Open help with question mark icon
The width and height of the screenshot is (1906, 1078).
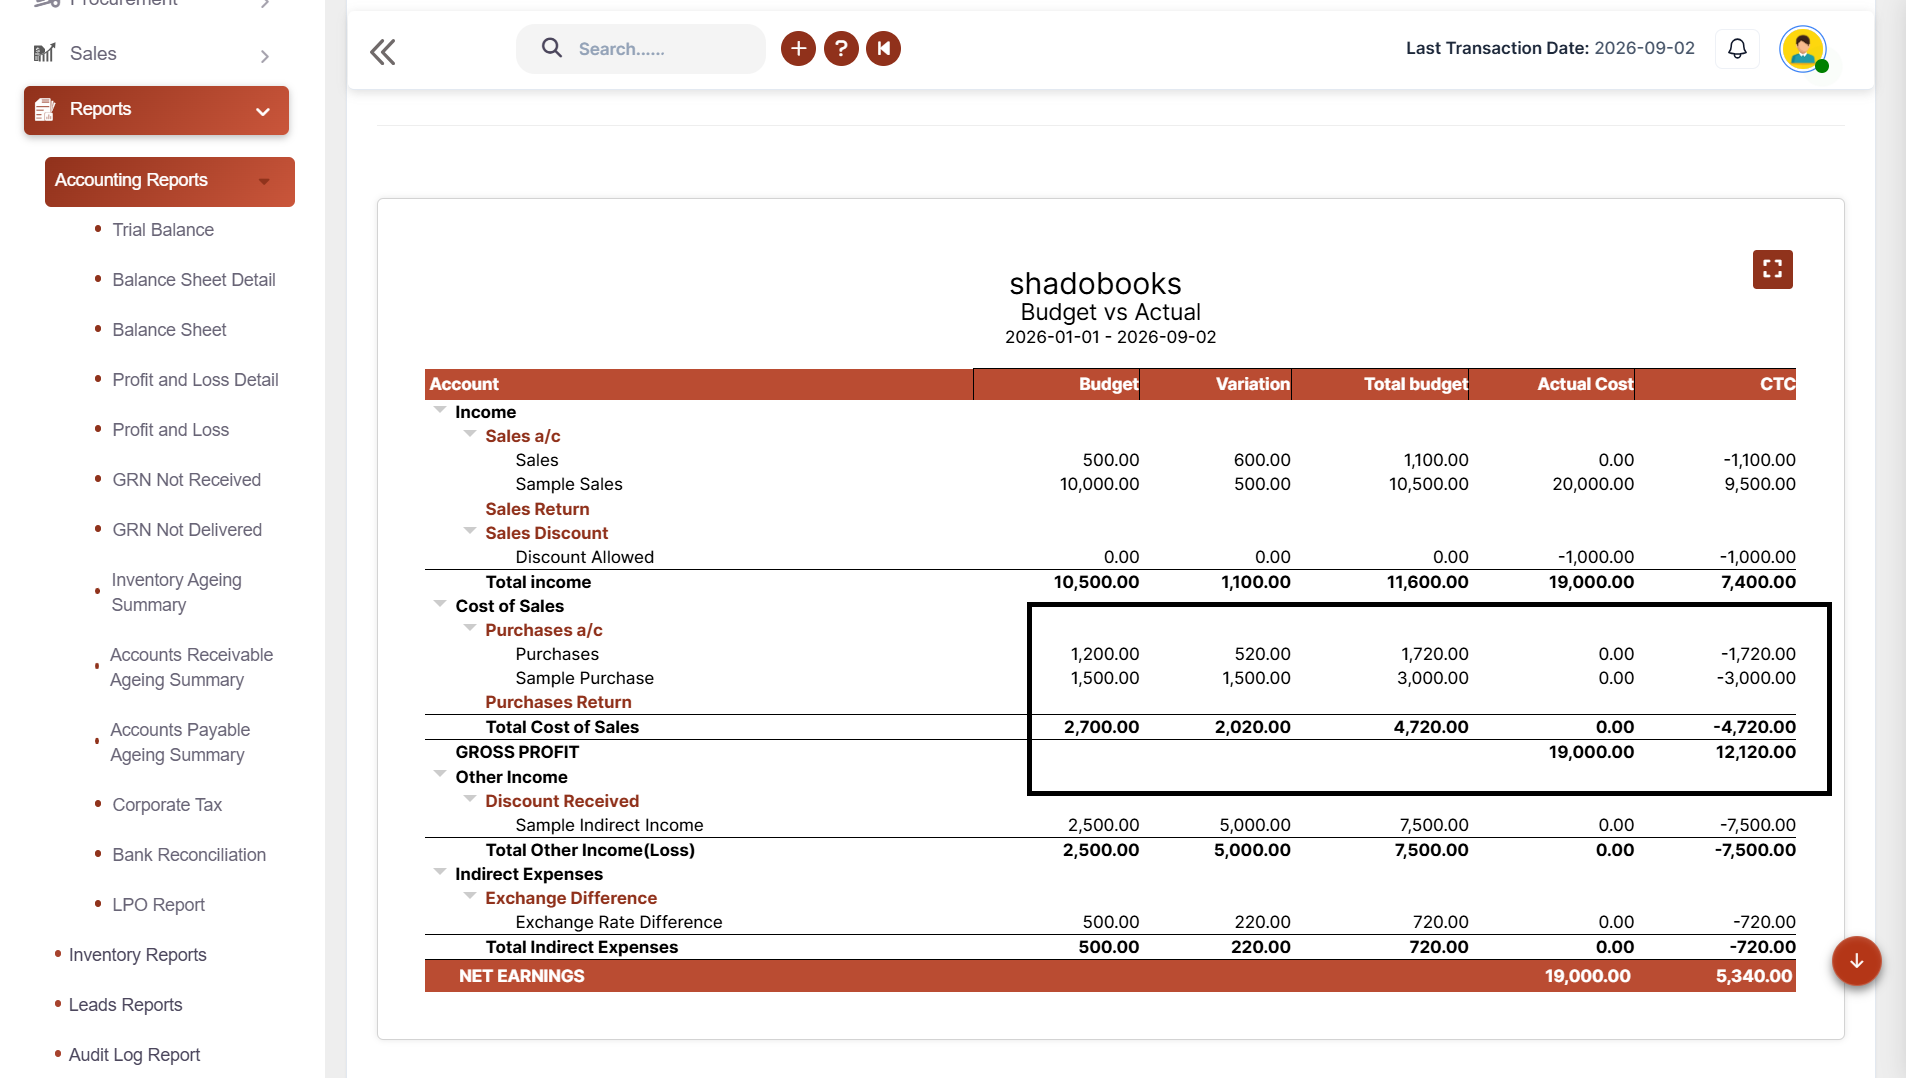(841, 48)
